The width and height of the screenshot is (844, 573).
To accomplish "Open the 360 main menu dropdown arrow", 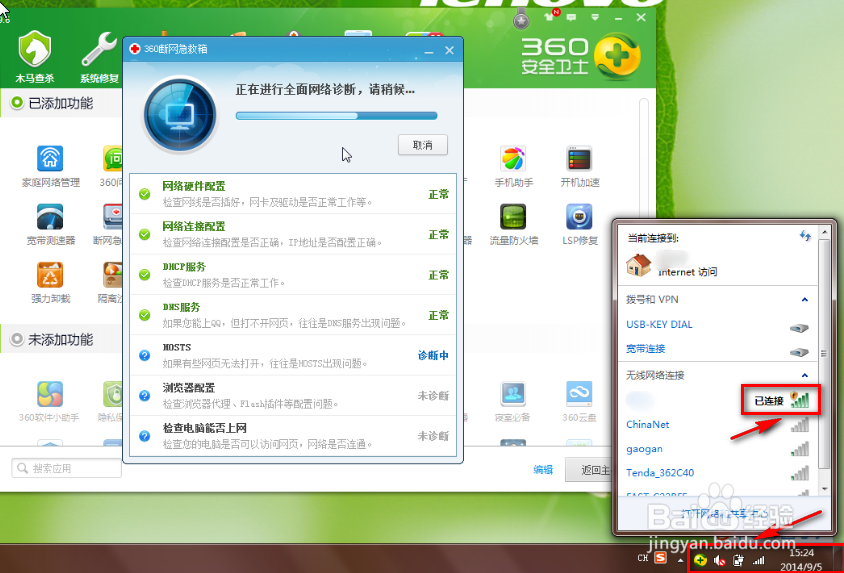I will pos(595,18).
